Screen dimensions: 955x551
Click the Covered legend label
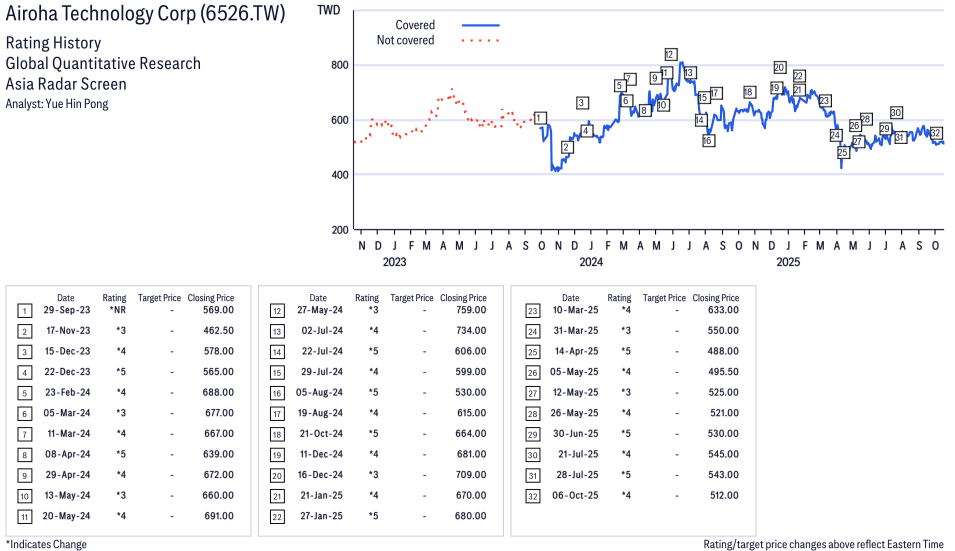point(415,25)
